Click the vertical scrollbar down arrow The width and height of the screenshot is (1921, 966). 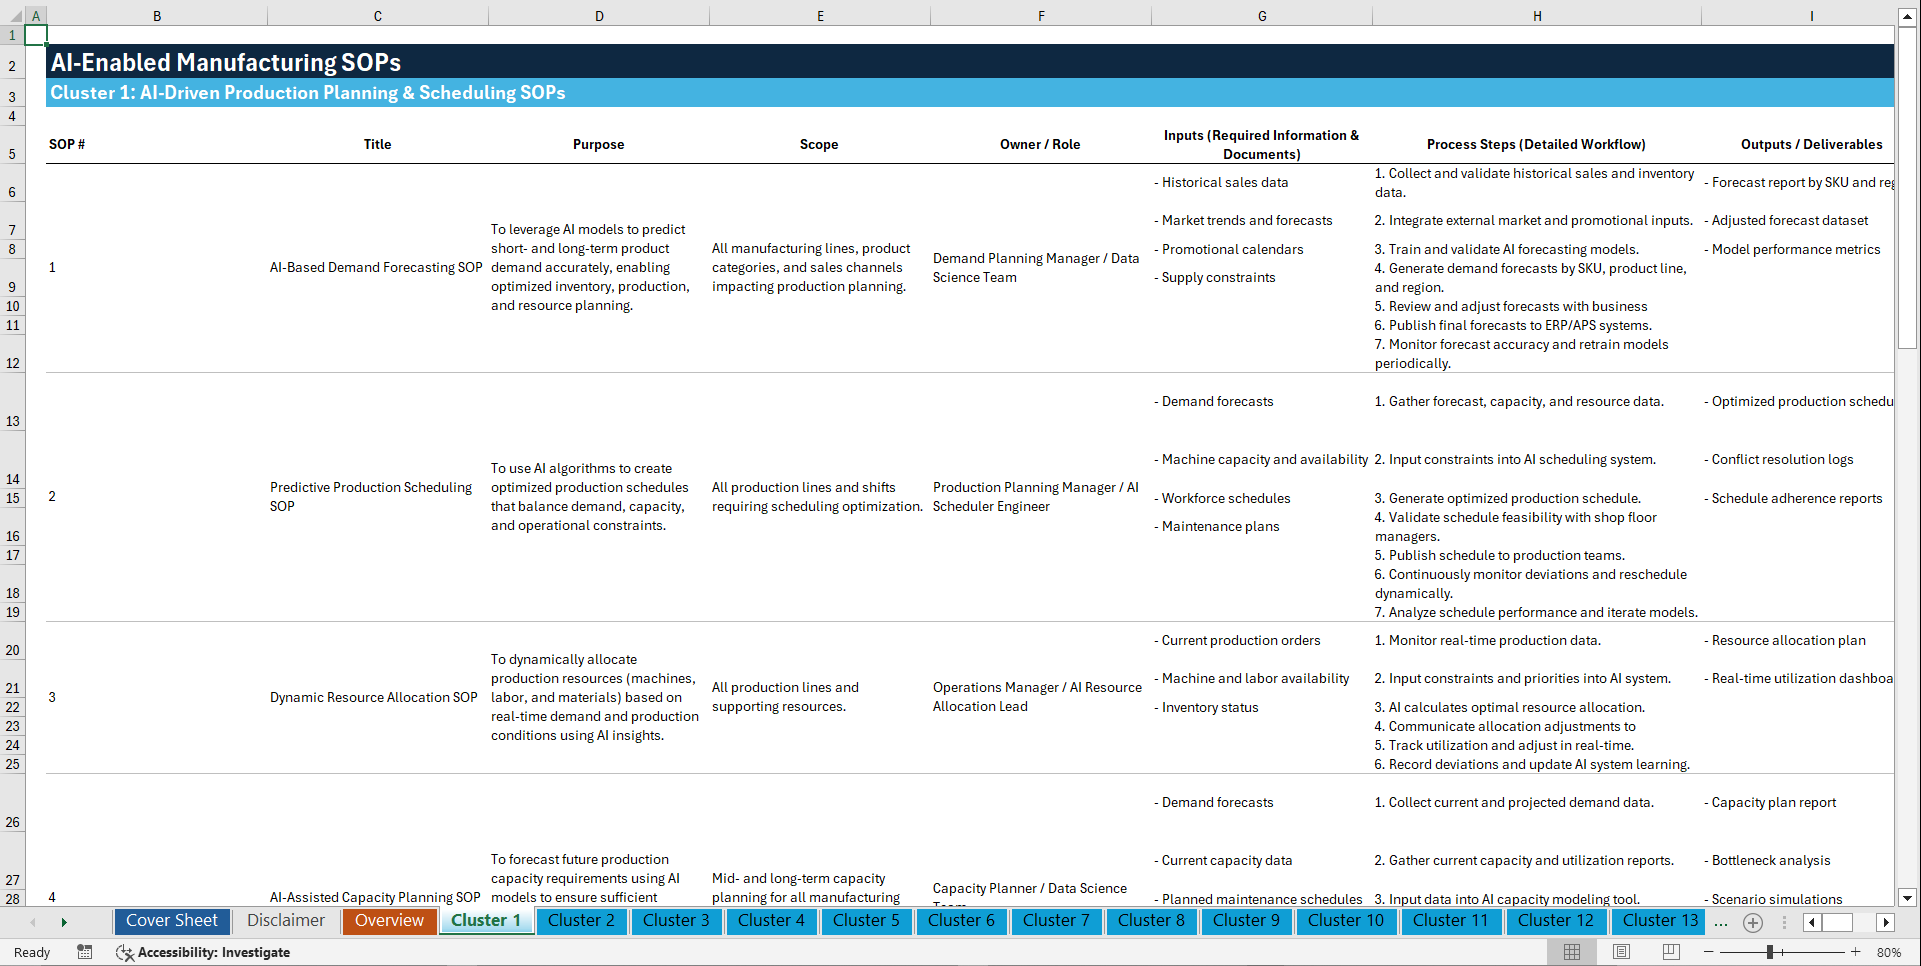[x=1908, y=898]
